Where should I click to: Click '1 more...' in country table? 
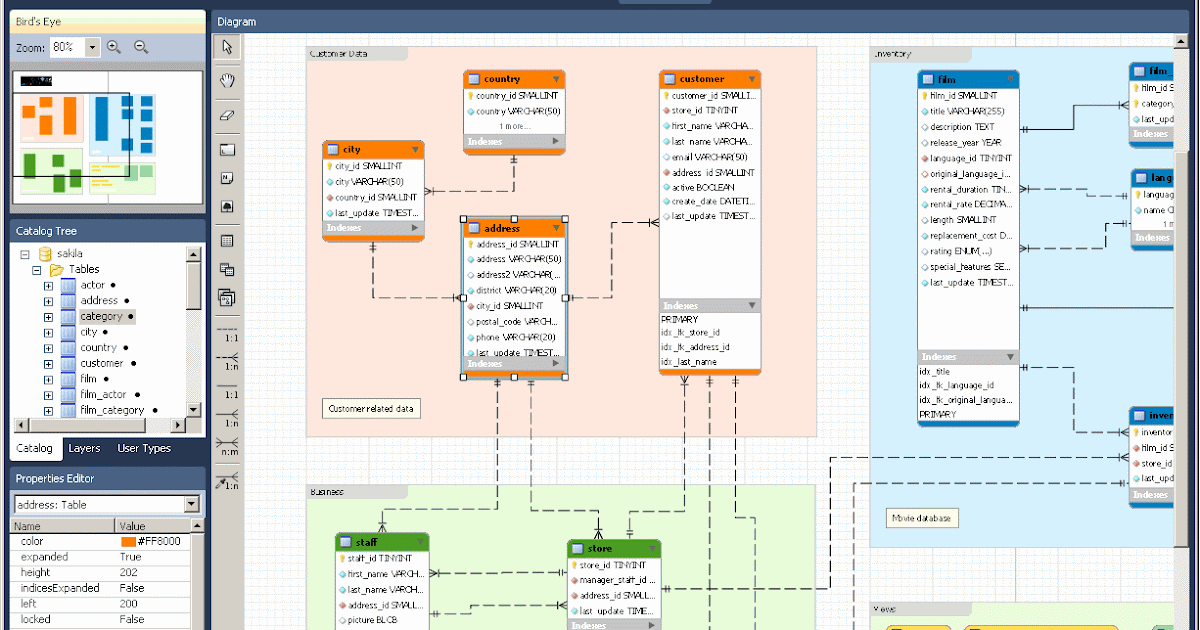[x=514, y=127]
